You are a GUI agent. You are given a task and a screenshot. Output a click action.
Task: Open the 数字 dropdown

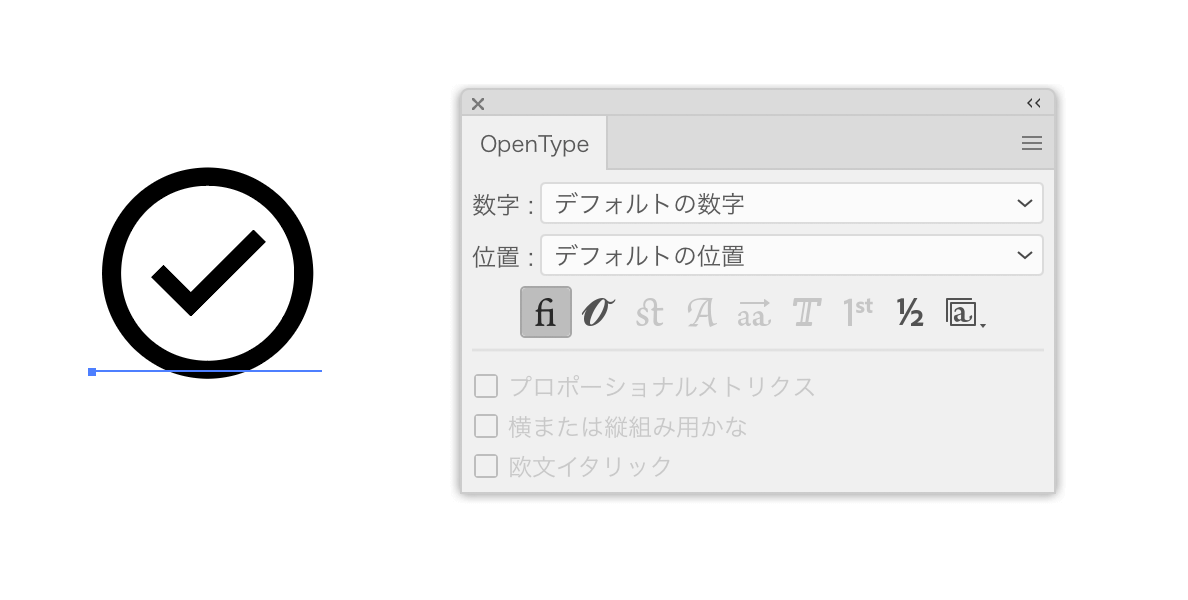click(792, 203)
